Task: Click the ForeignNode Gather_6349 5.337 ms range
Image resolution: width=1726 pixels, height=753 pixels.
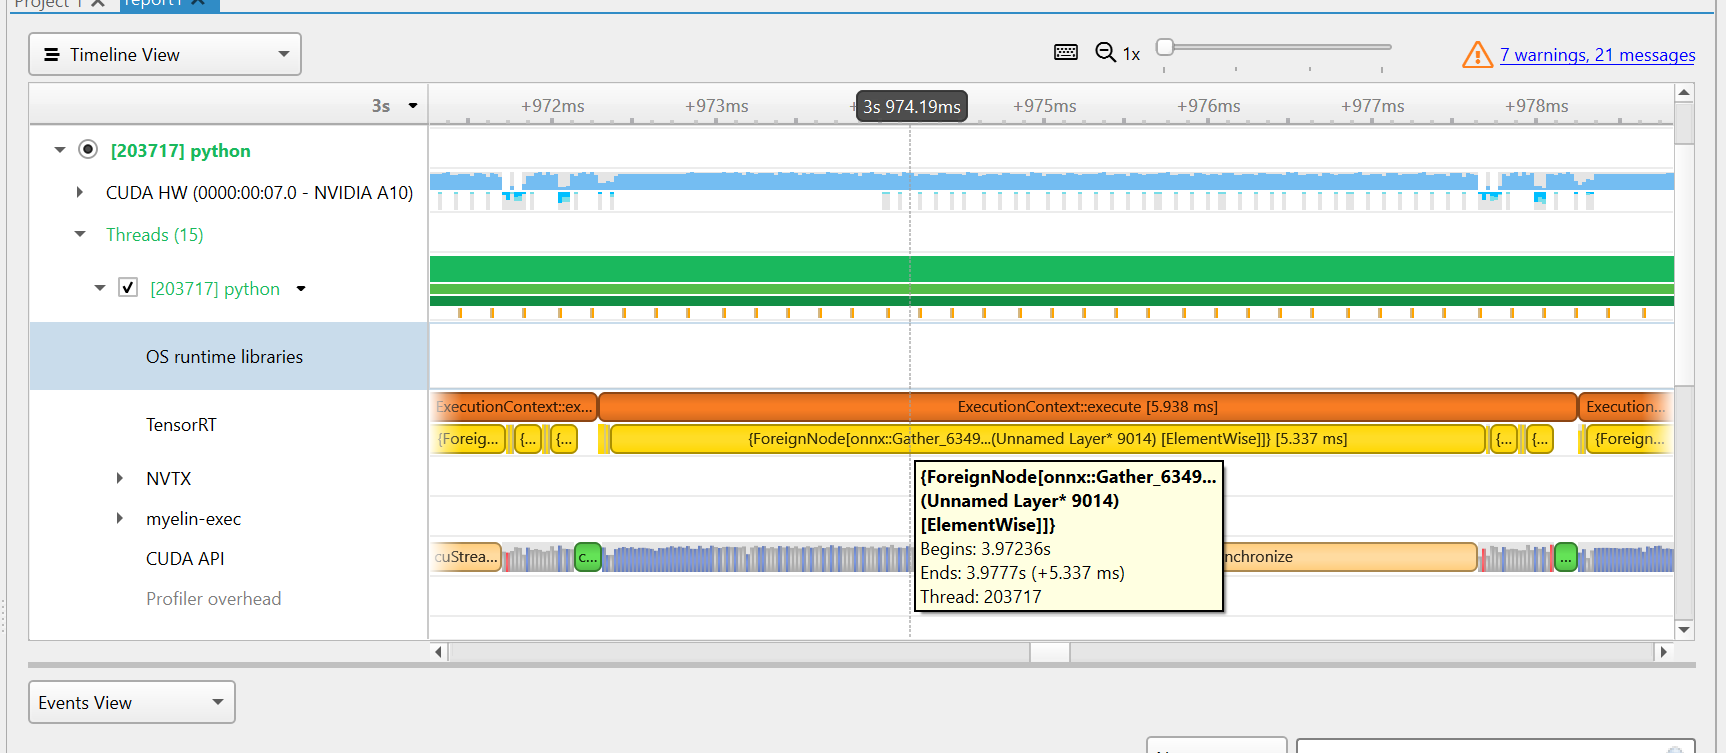Action: 1047,438
